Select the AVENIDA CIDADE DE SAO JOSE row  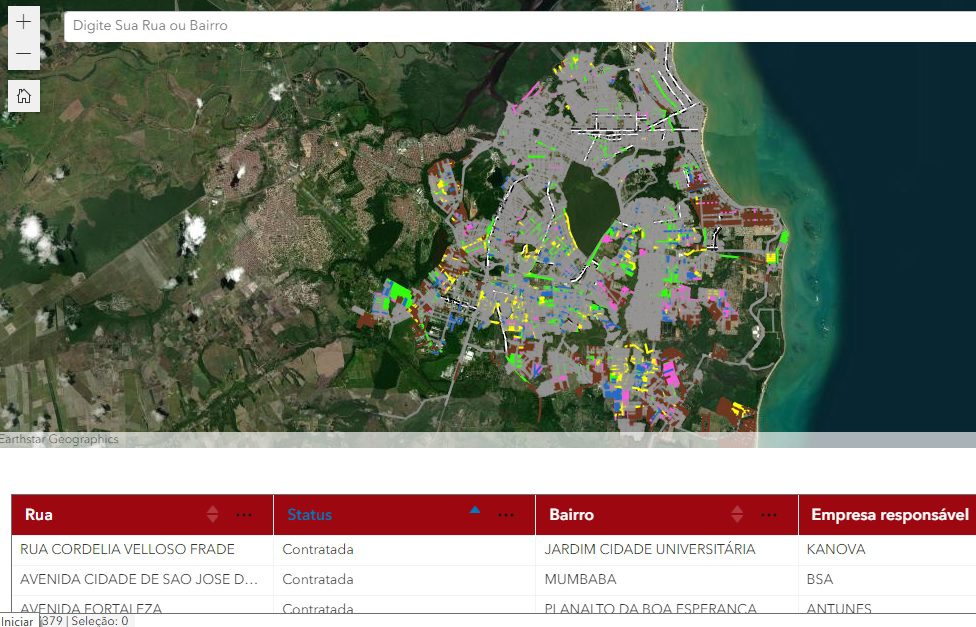point(494,580)
